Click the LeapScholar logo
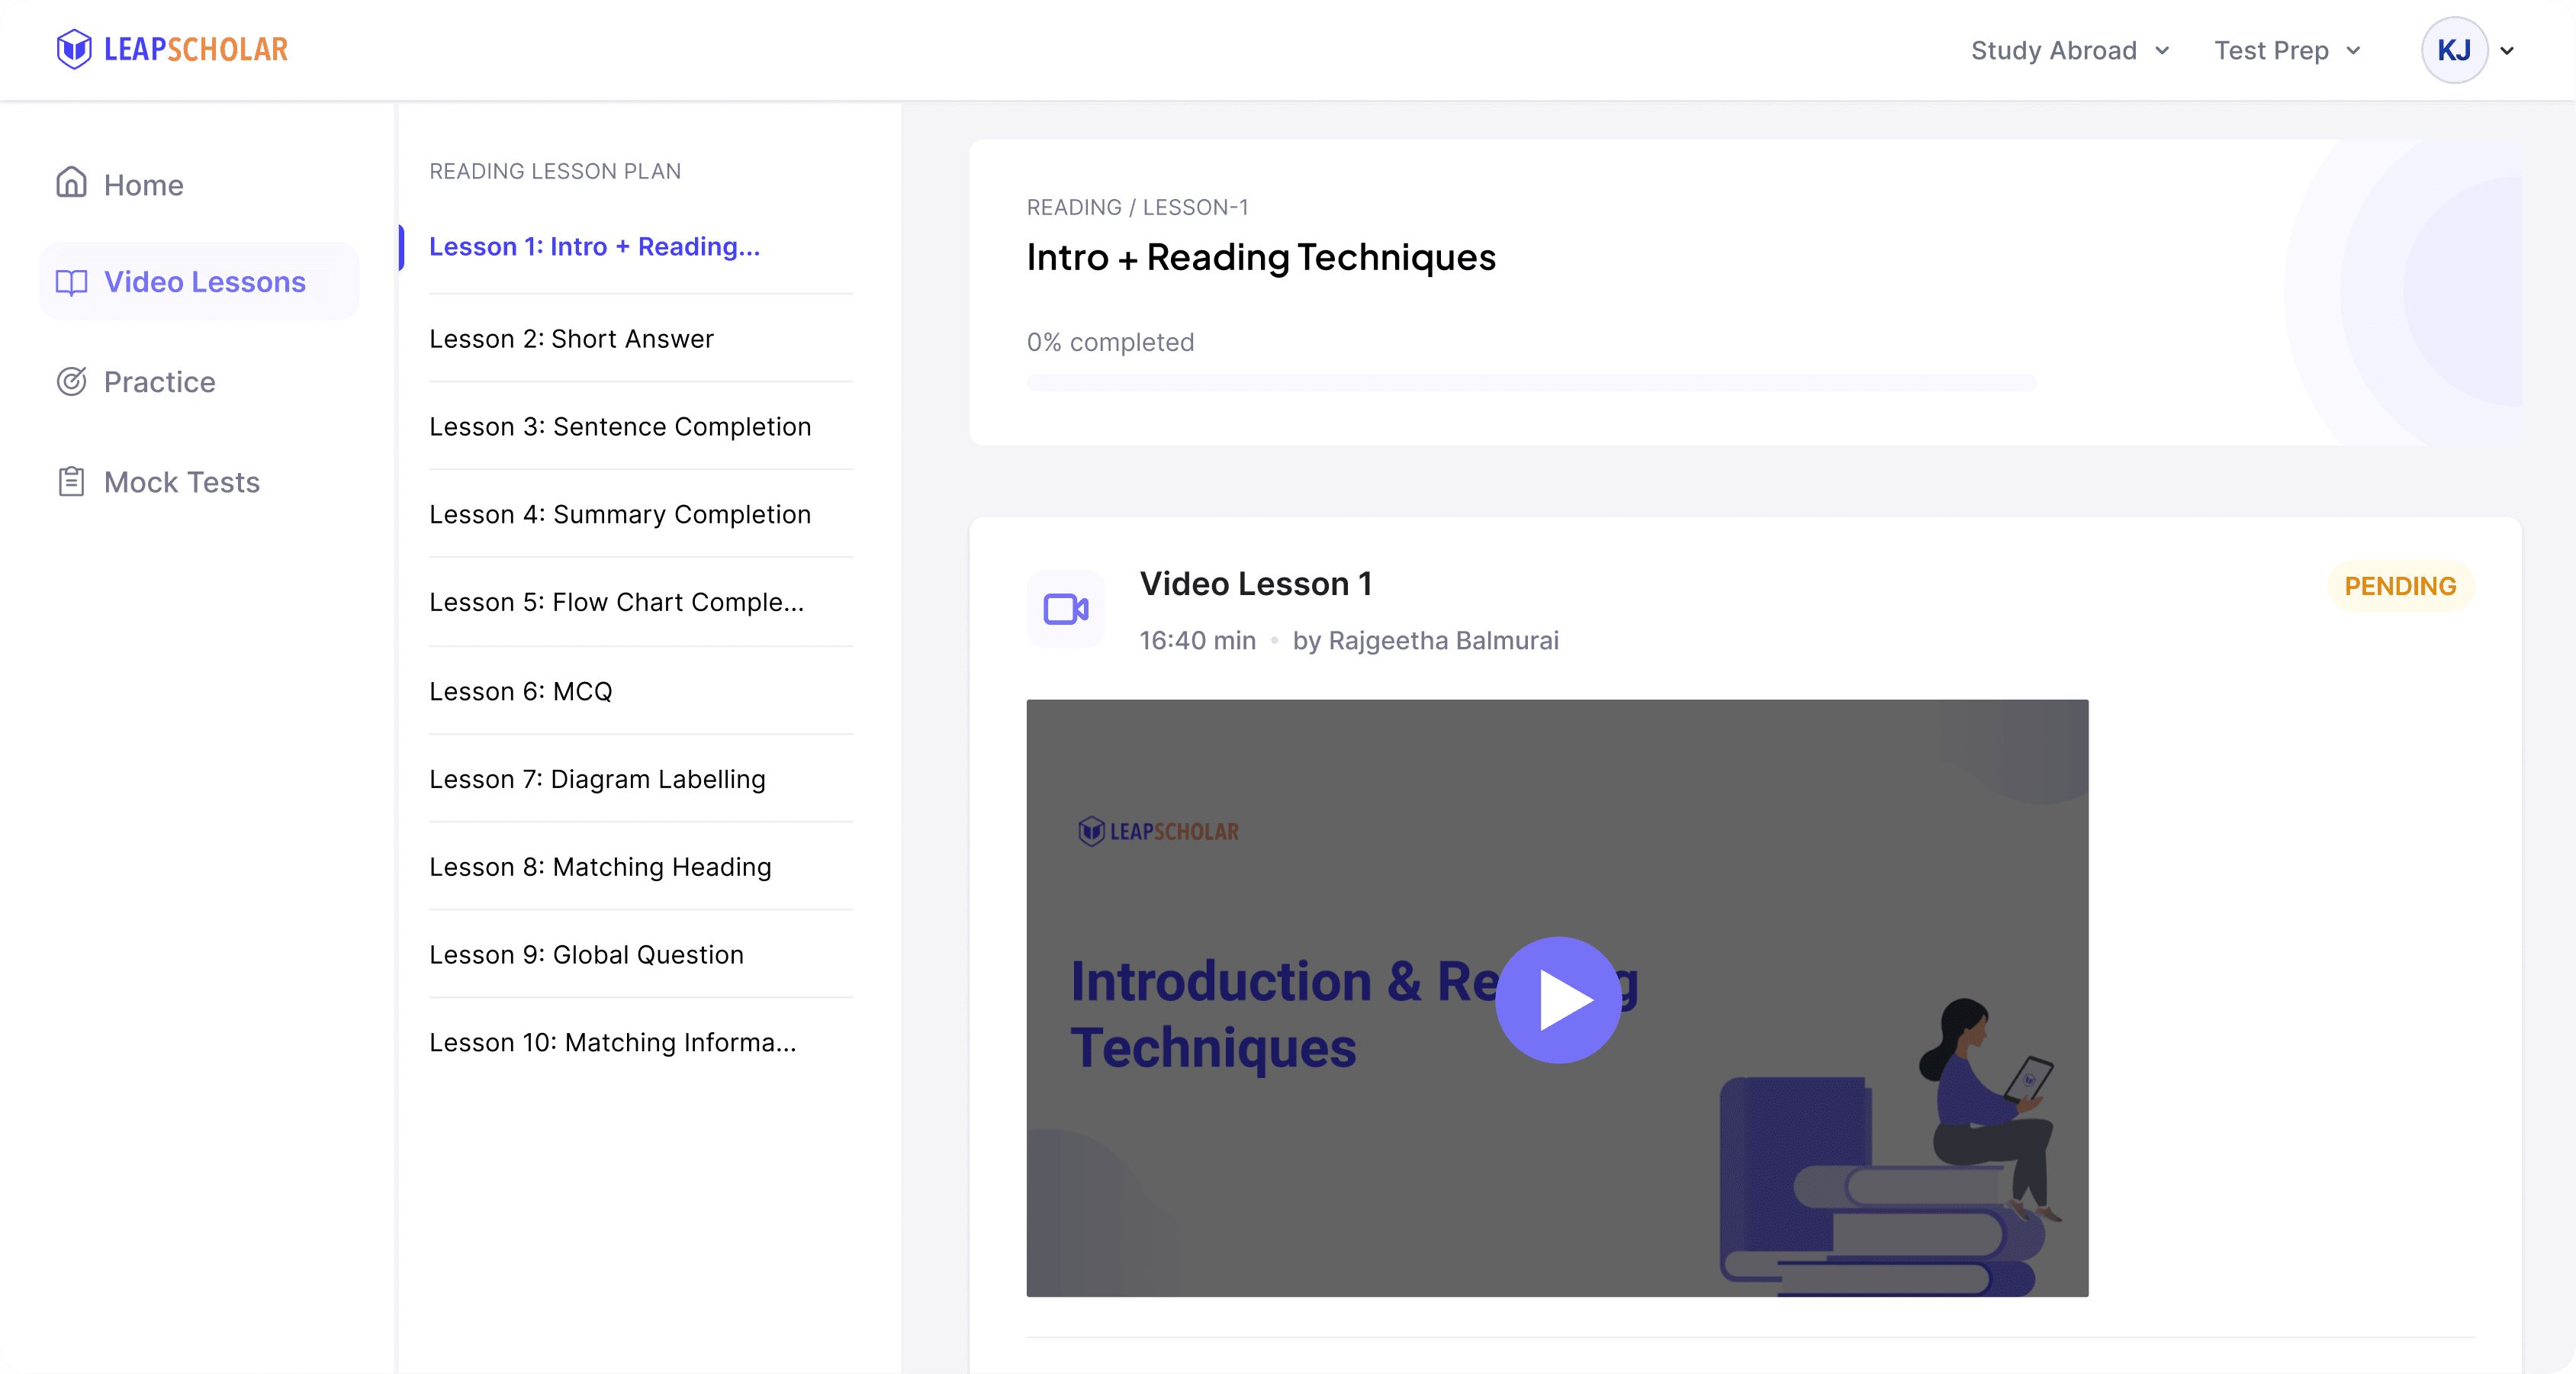 click(x=172, y=49)
